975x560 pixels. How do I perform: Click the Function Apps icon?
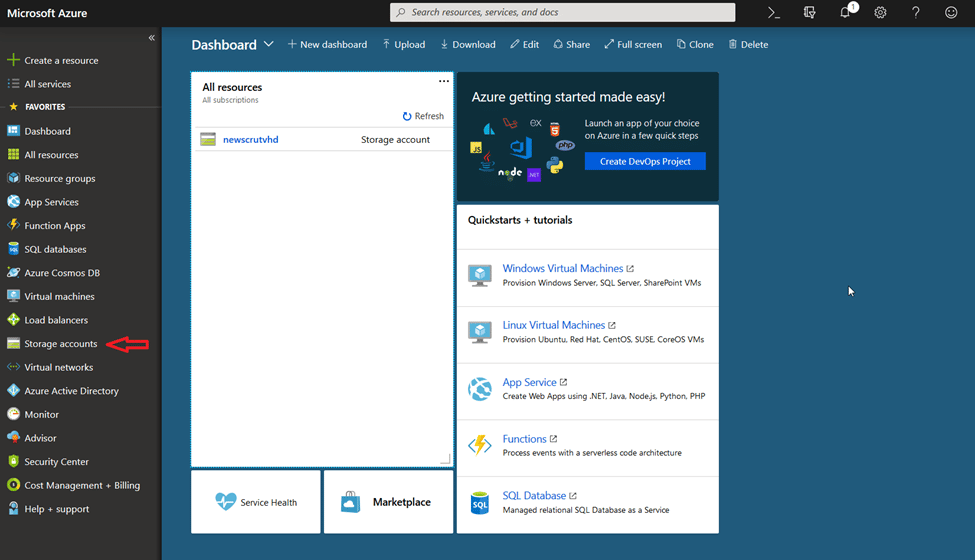pos(13,225)
